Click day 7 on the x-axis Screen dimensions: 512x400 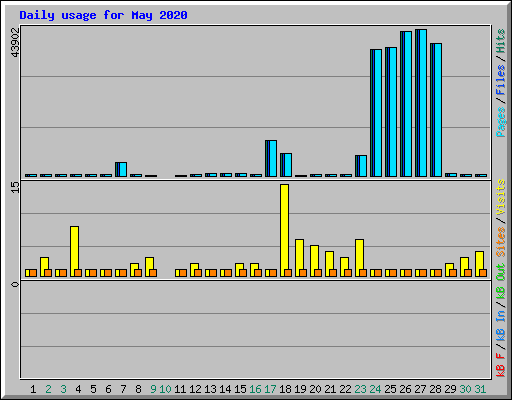[x=123, y=389]
